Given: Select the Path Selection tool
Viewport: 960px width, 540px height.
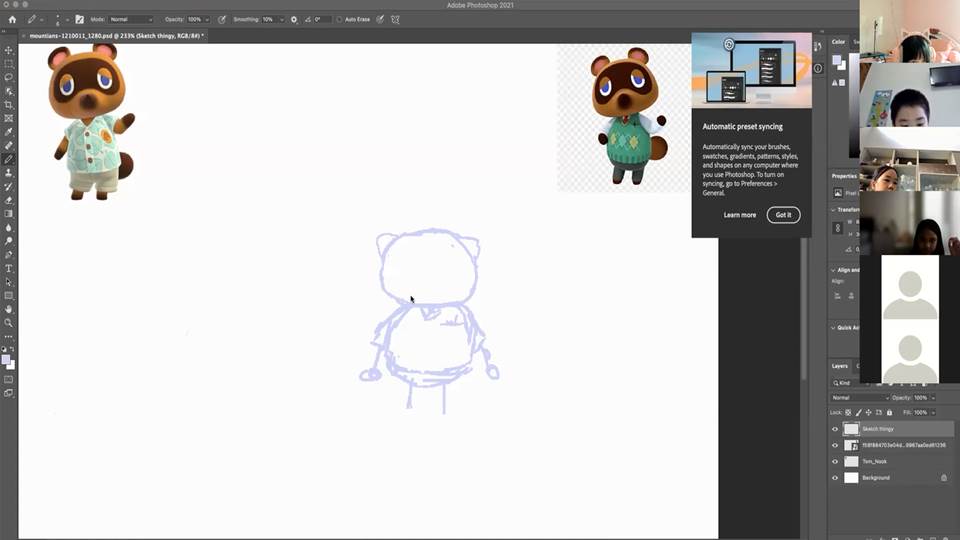Looking at the screenshot, I should [9, 282].
